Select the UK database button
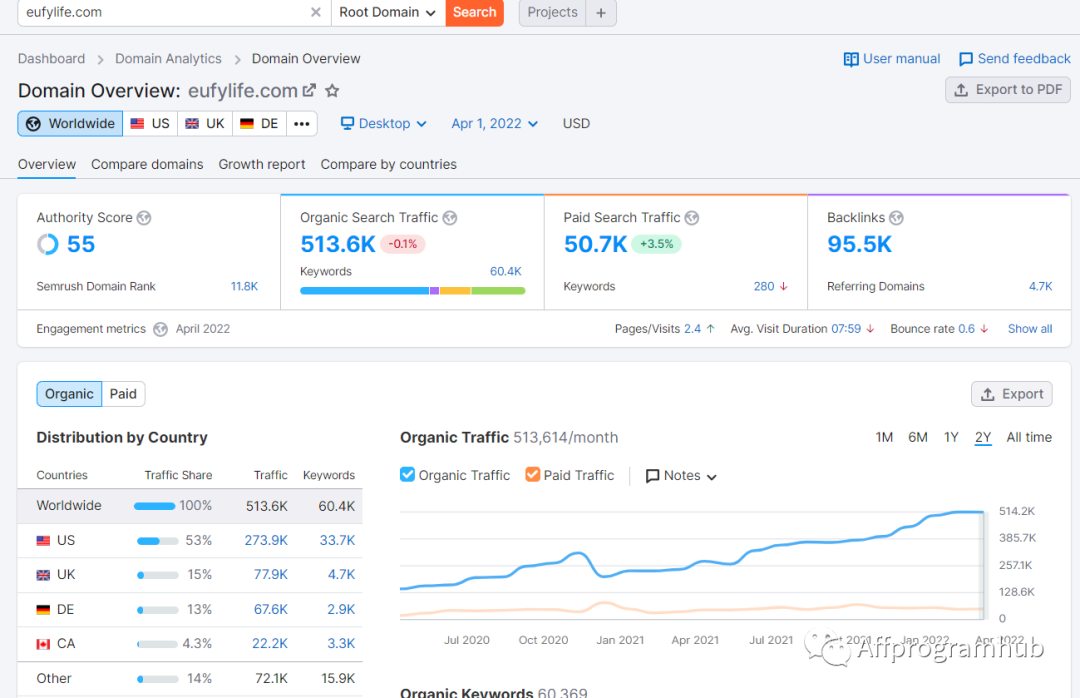This screenshot has width=1080, height=698. tap(205, 124)
